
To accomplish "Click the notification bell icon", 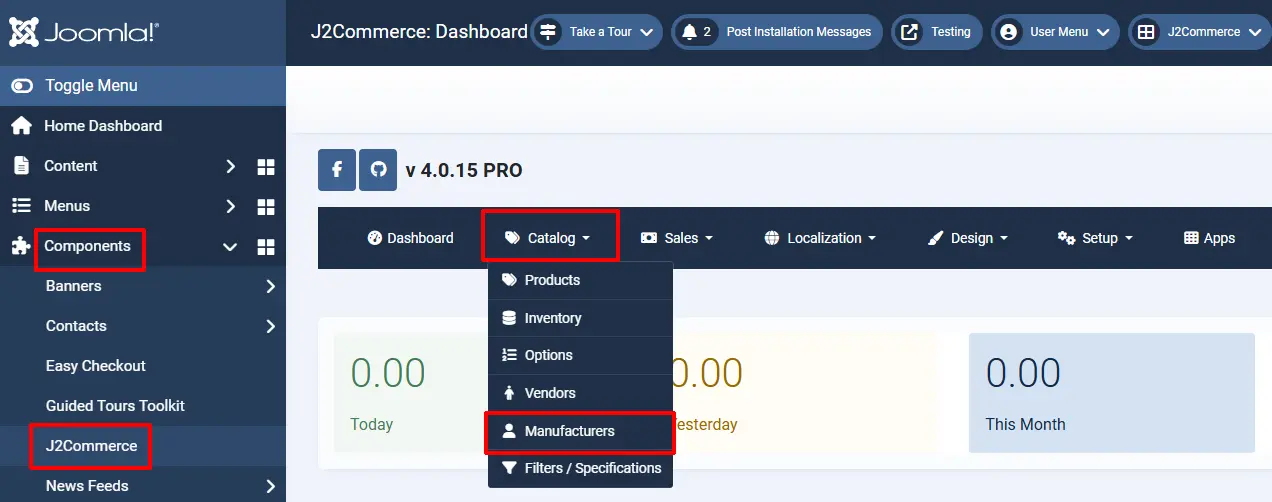I will 689,32.
